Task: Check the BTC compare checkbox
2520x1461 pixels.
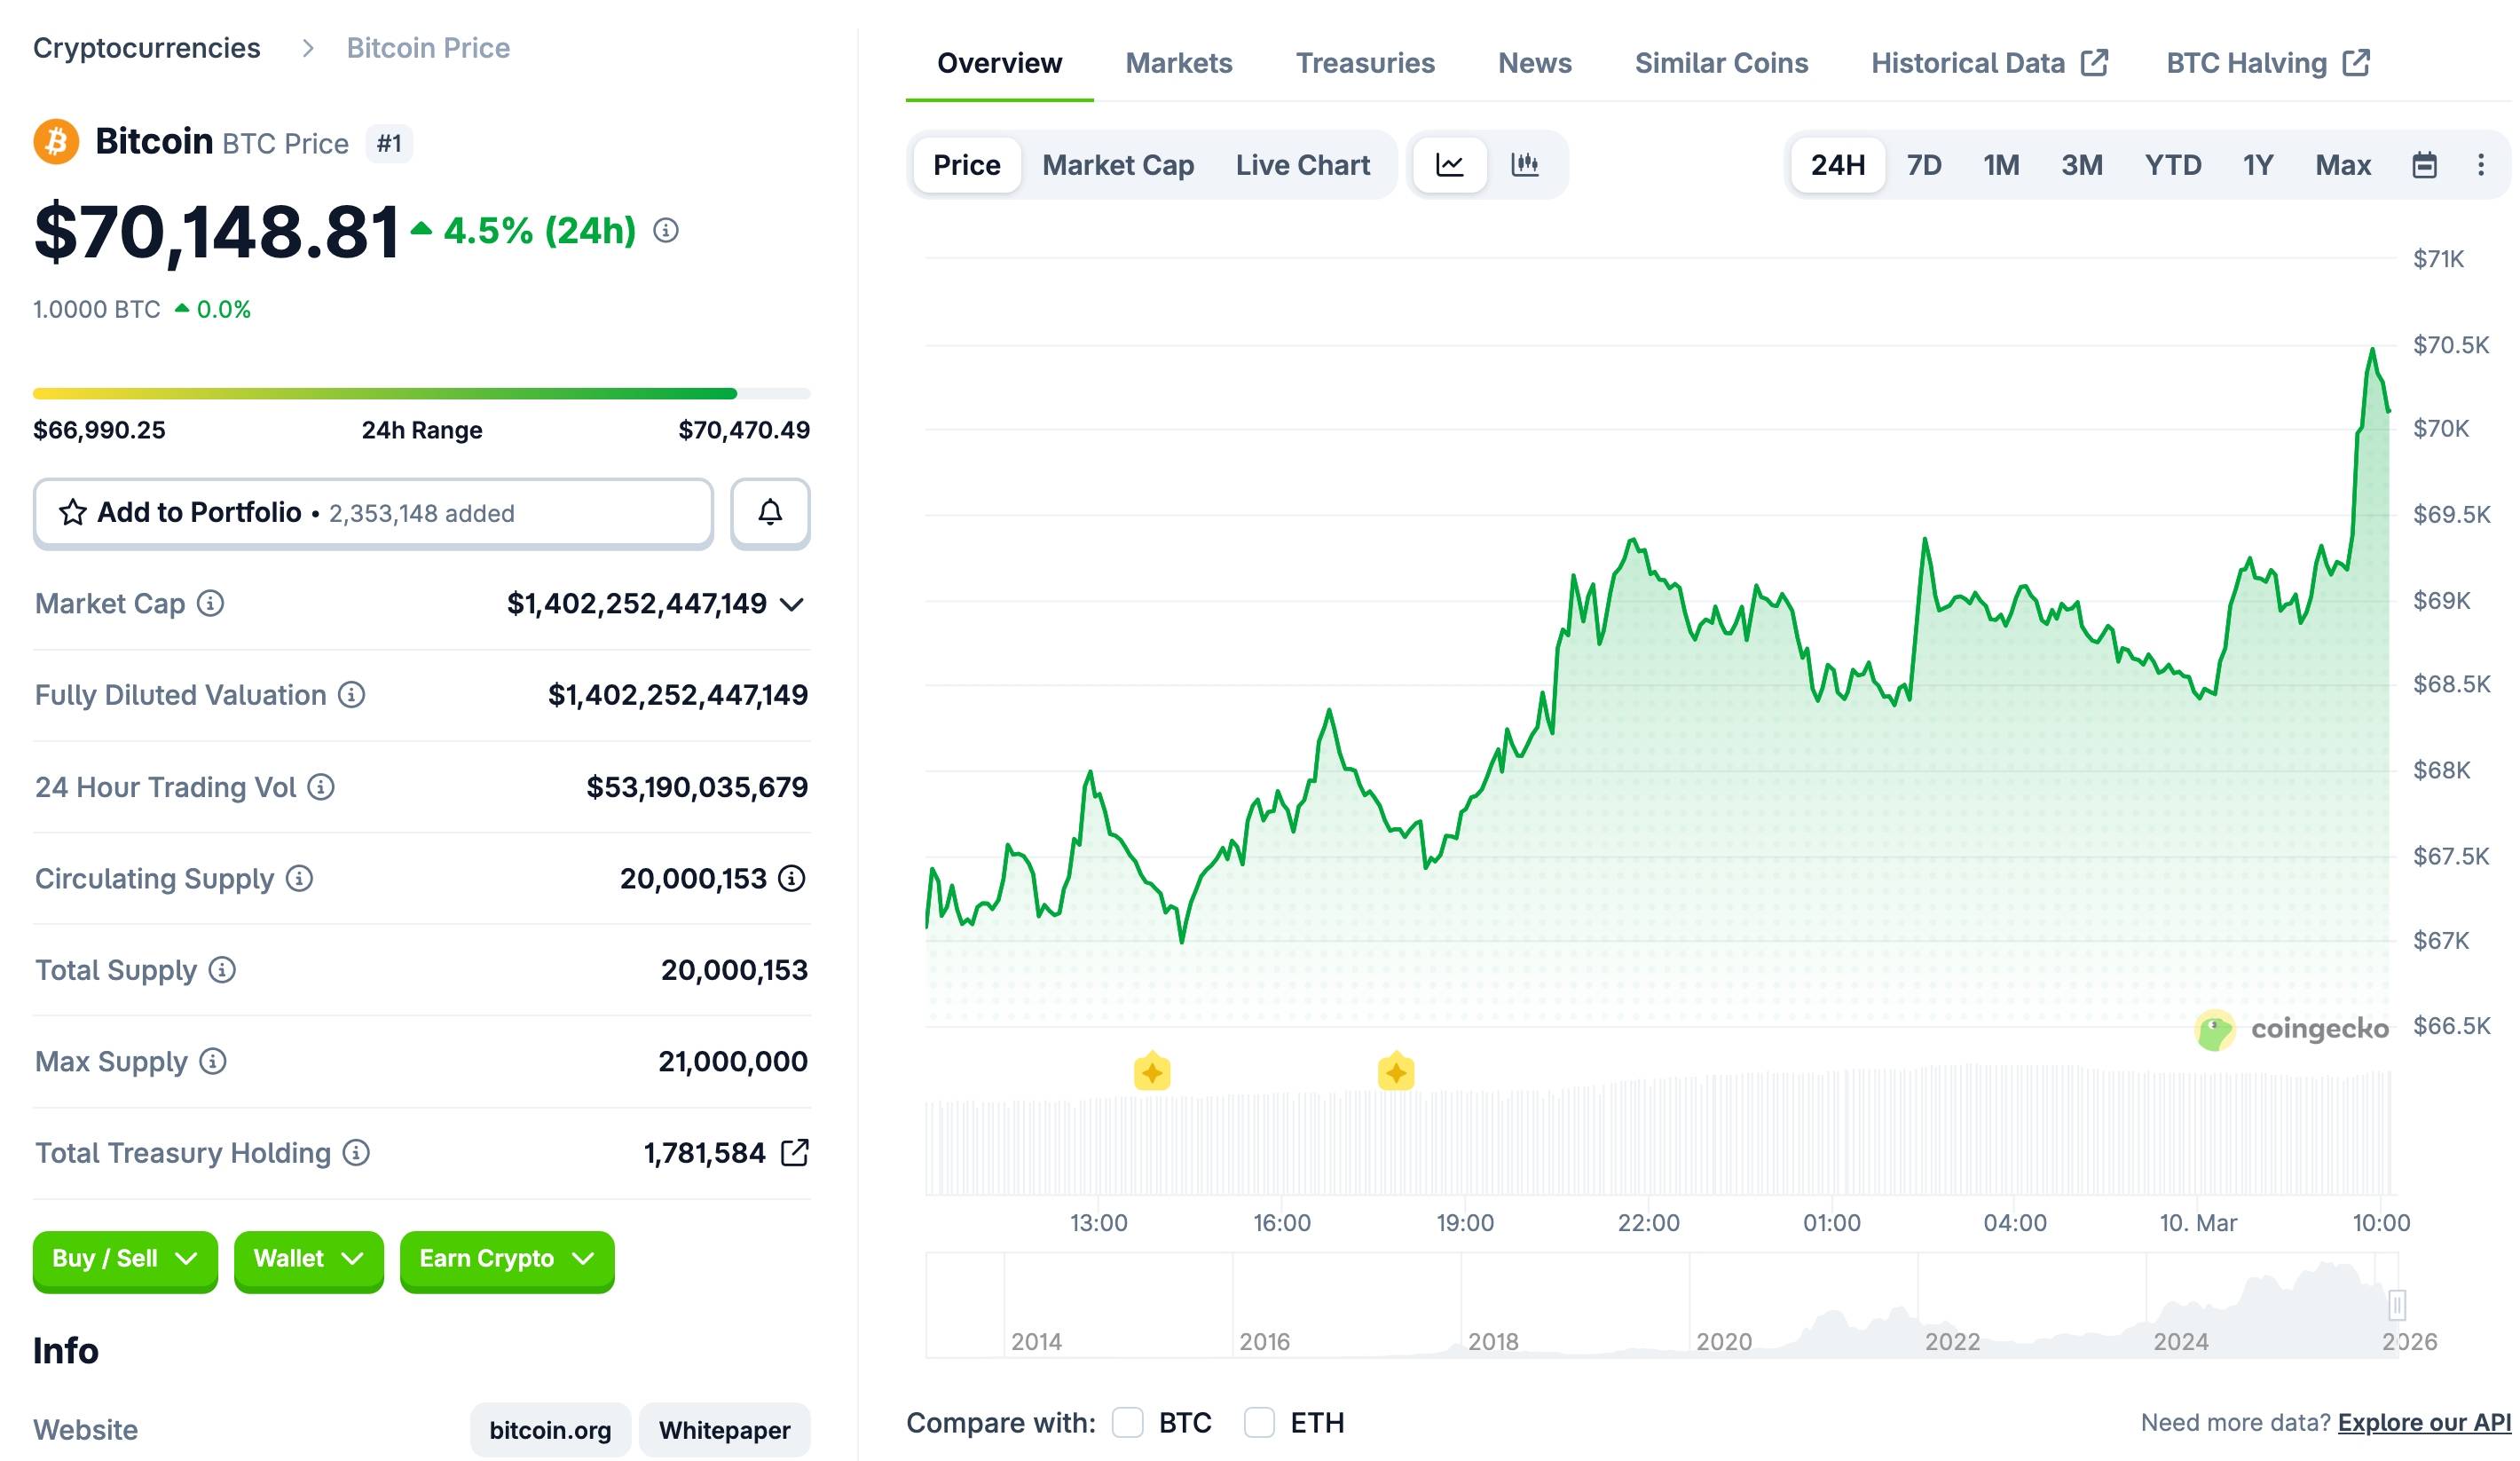Action: coord(1128,1422)
